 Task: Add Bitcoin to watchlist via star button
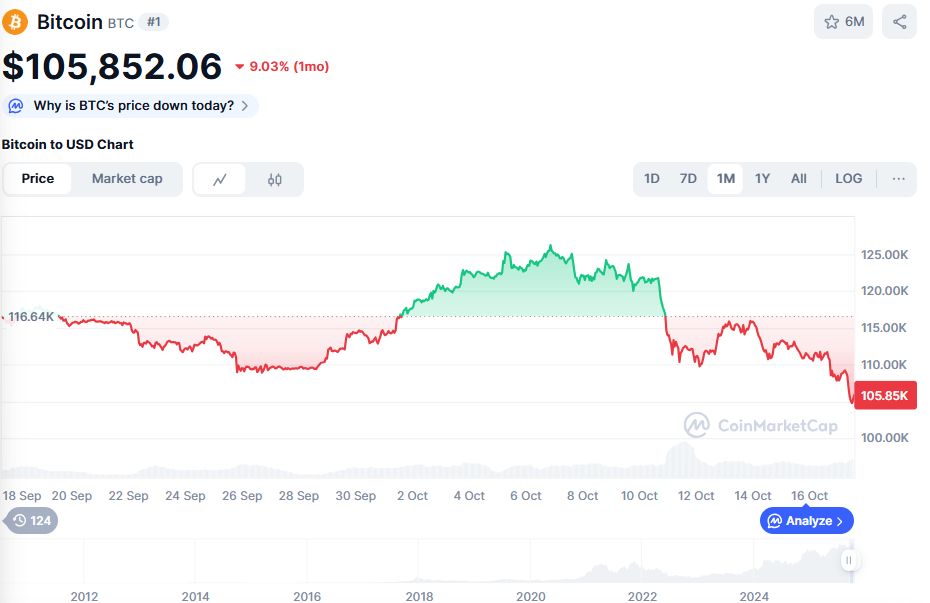(843, 22)
